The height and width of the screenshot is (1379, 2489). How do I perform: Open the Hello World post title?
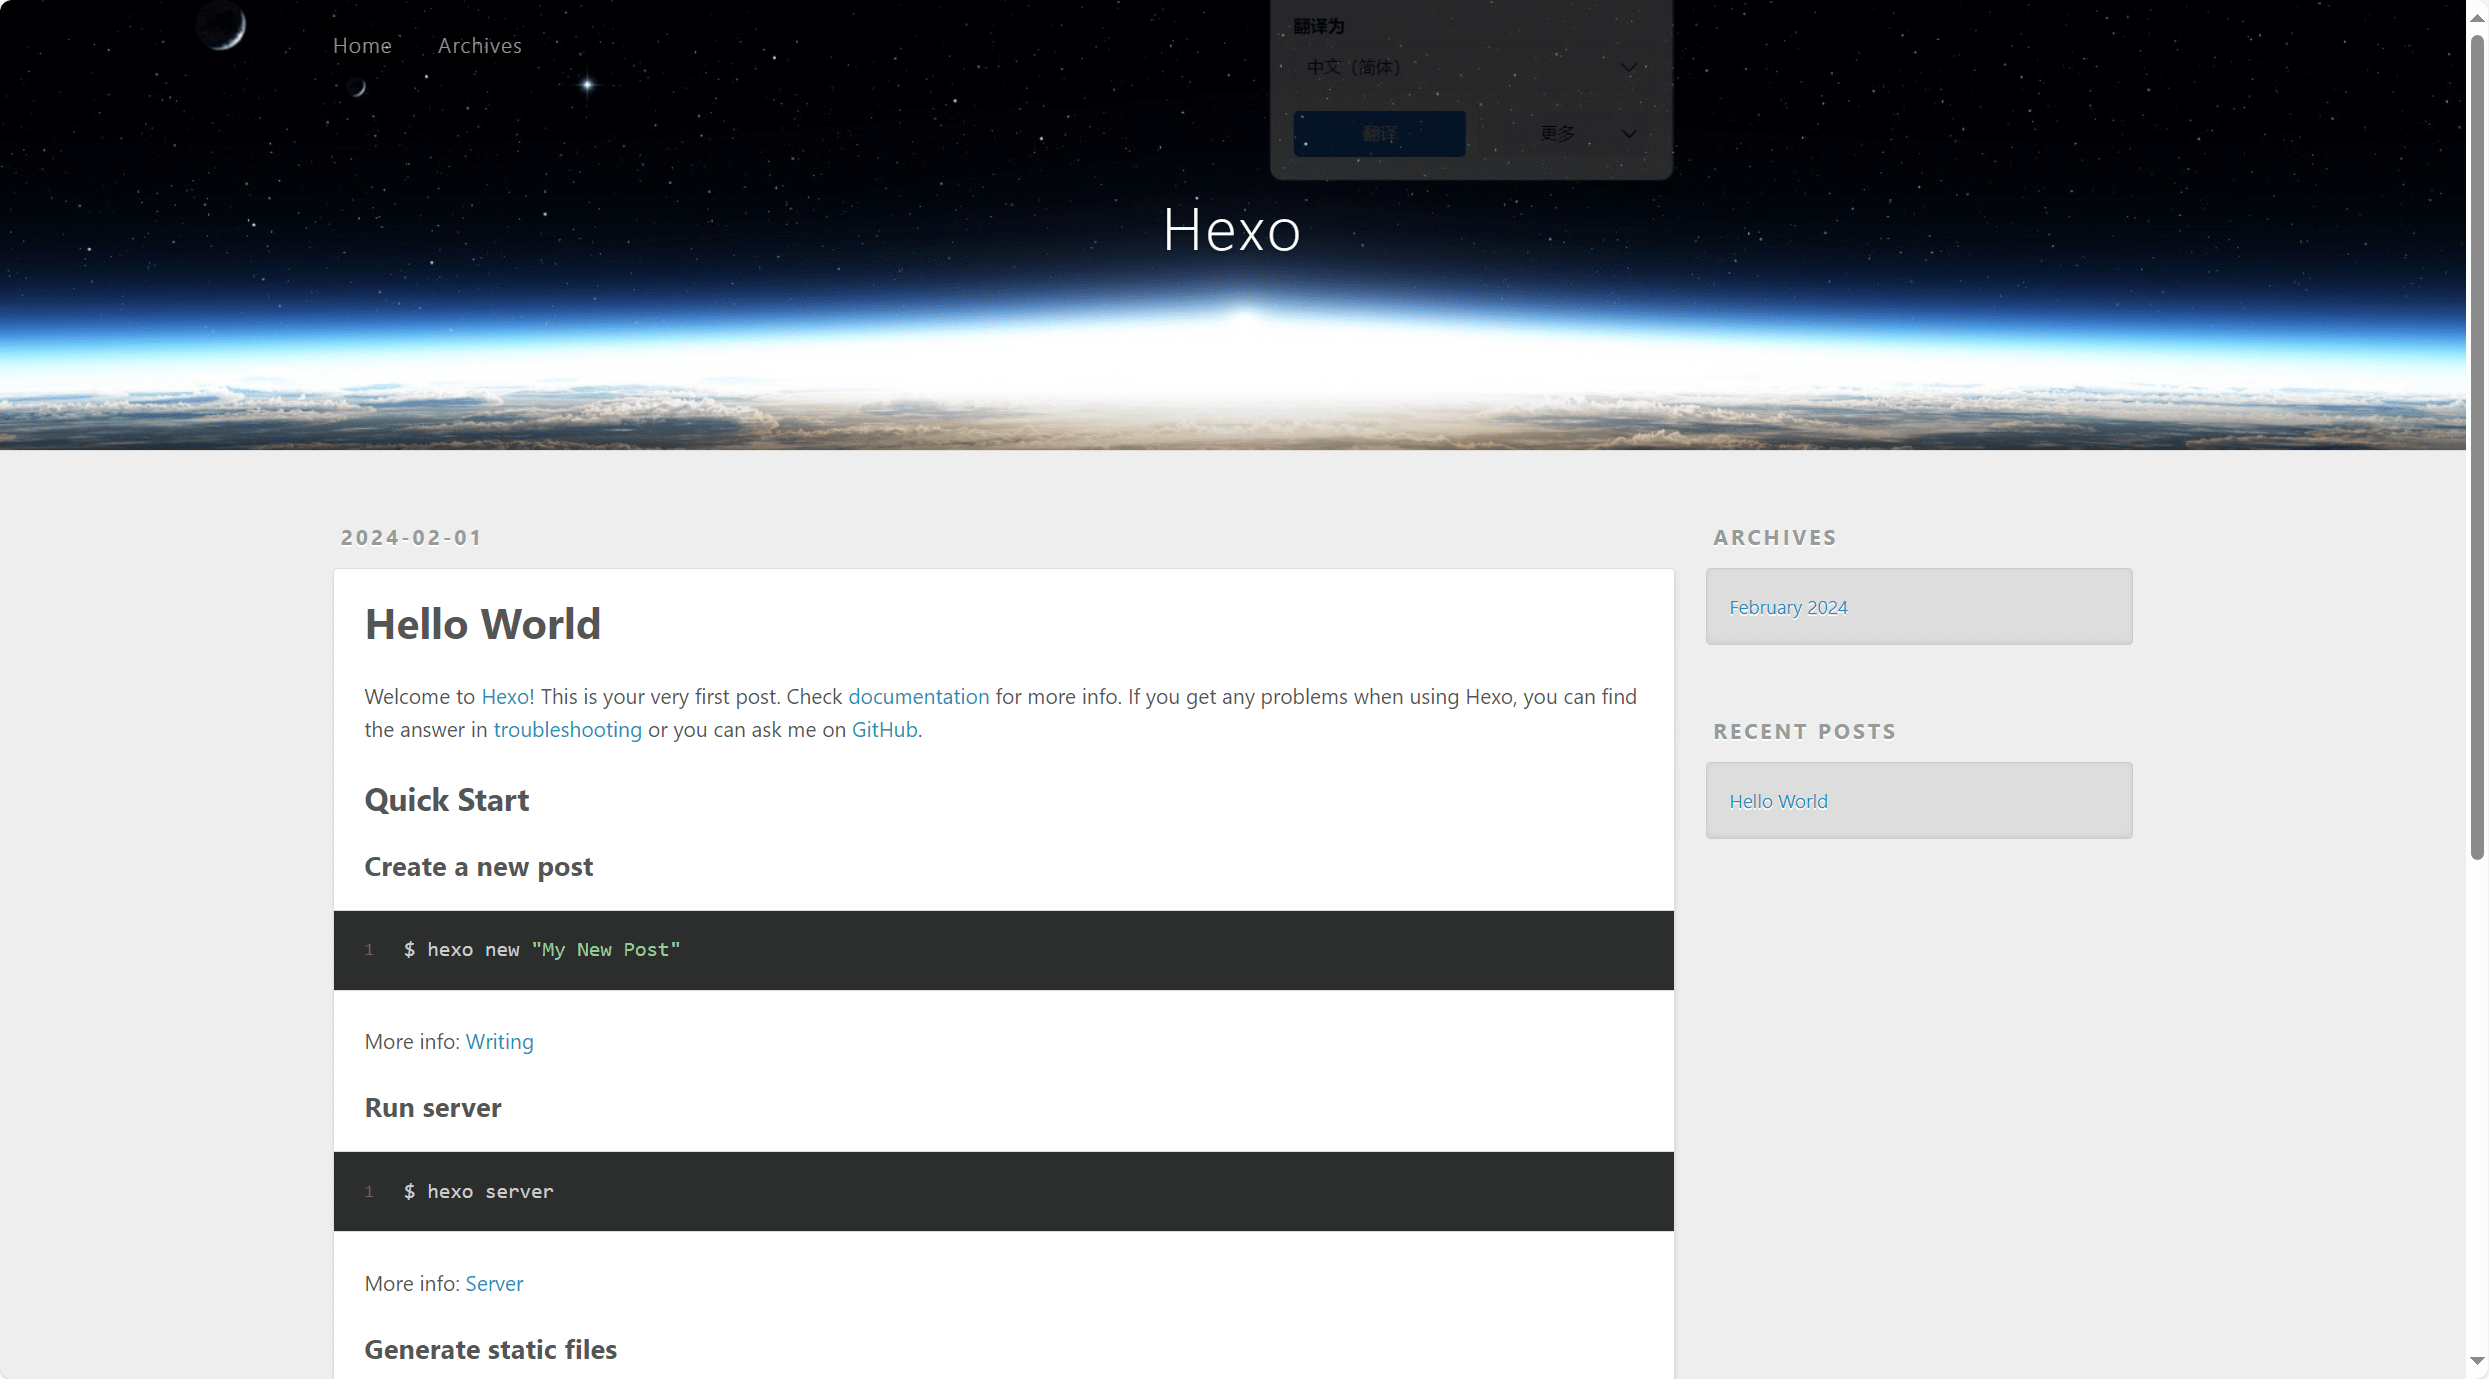482,624
